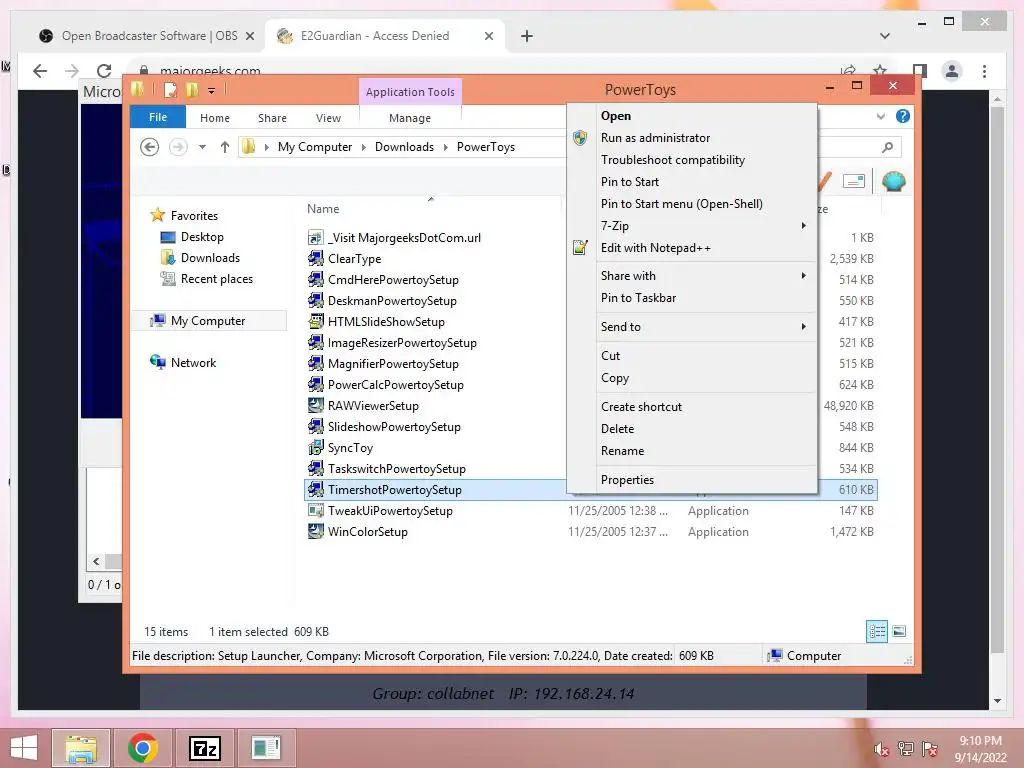Choose Edit with Notepad++
The height and width of the screenshot is (768, 1024).
[692, 248]
